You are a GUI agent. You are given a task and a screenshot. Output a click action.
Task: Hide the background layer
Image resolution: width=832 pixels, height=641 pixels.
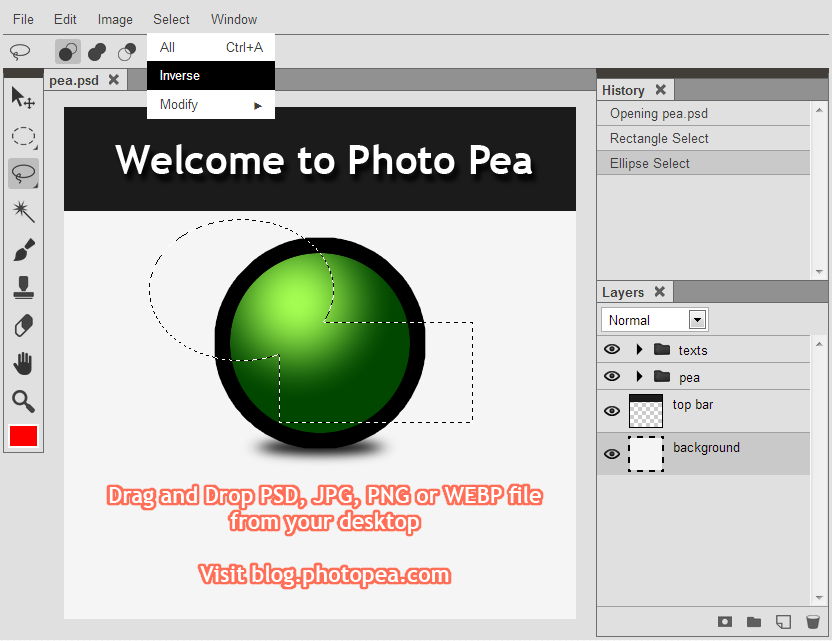[x=612, y=454]
